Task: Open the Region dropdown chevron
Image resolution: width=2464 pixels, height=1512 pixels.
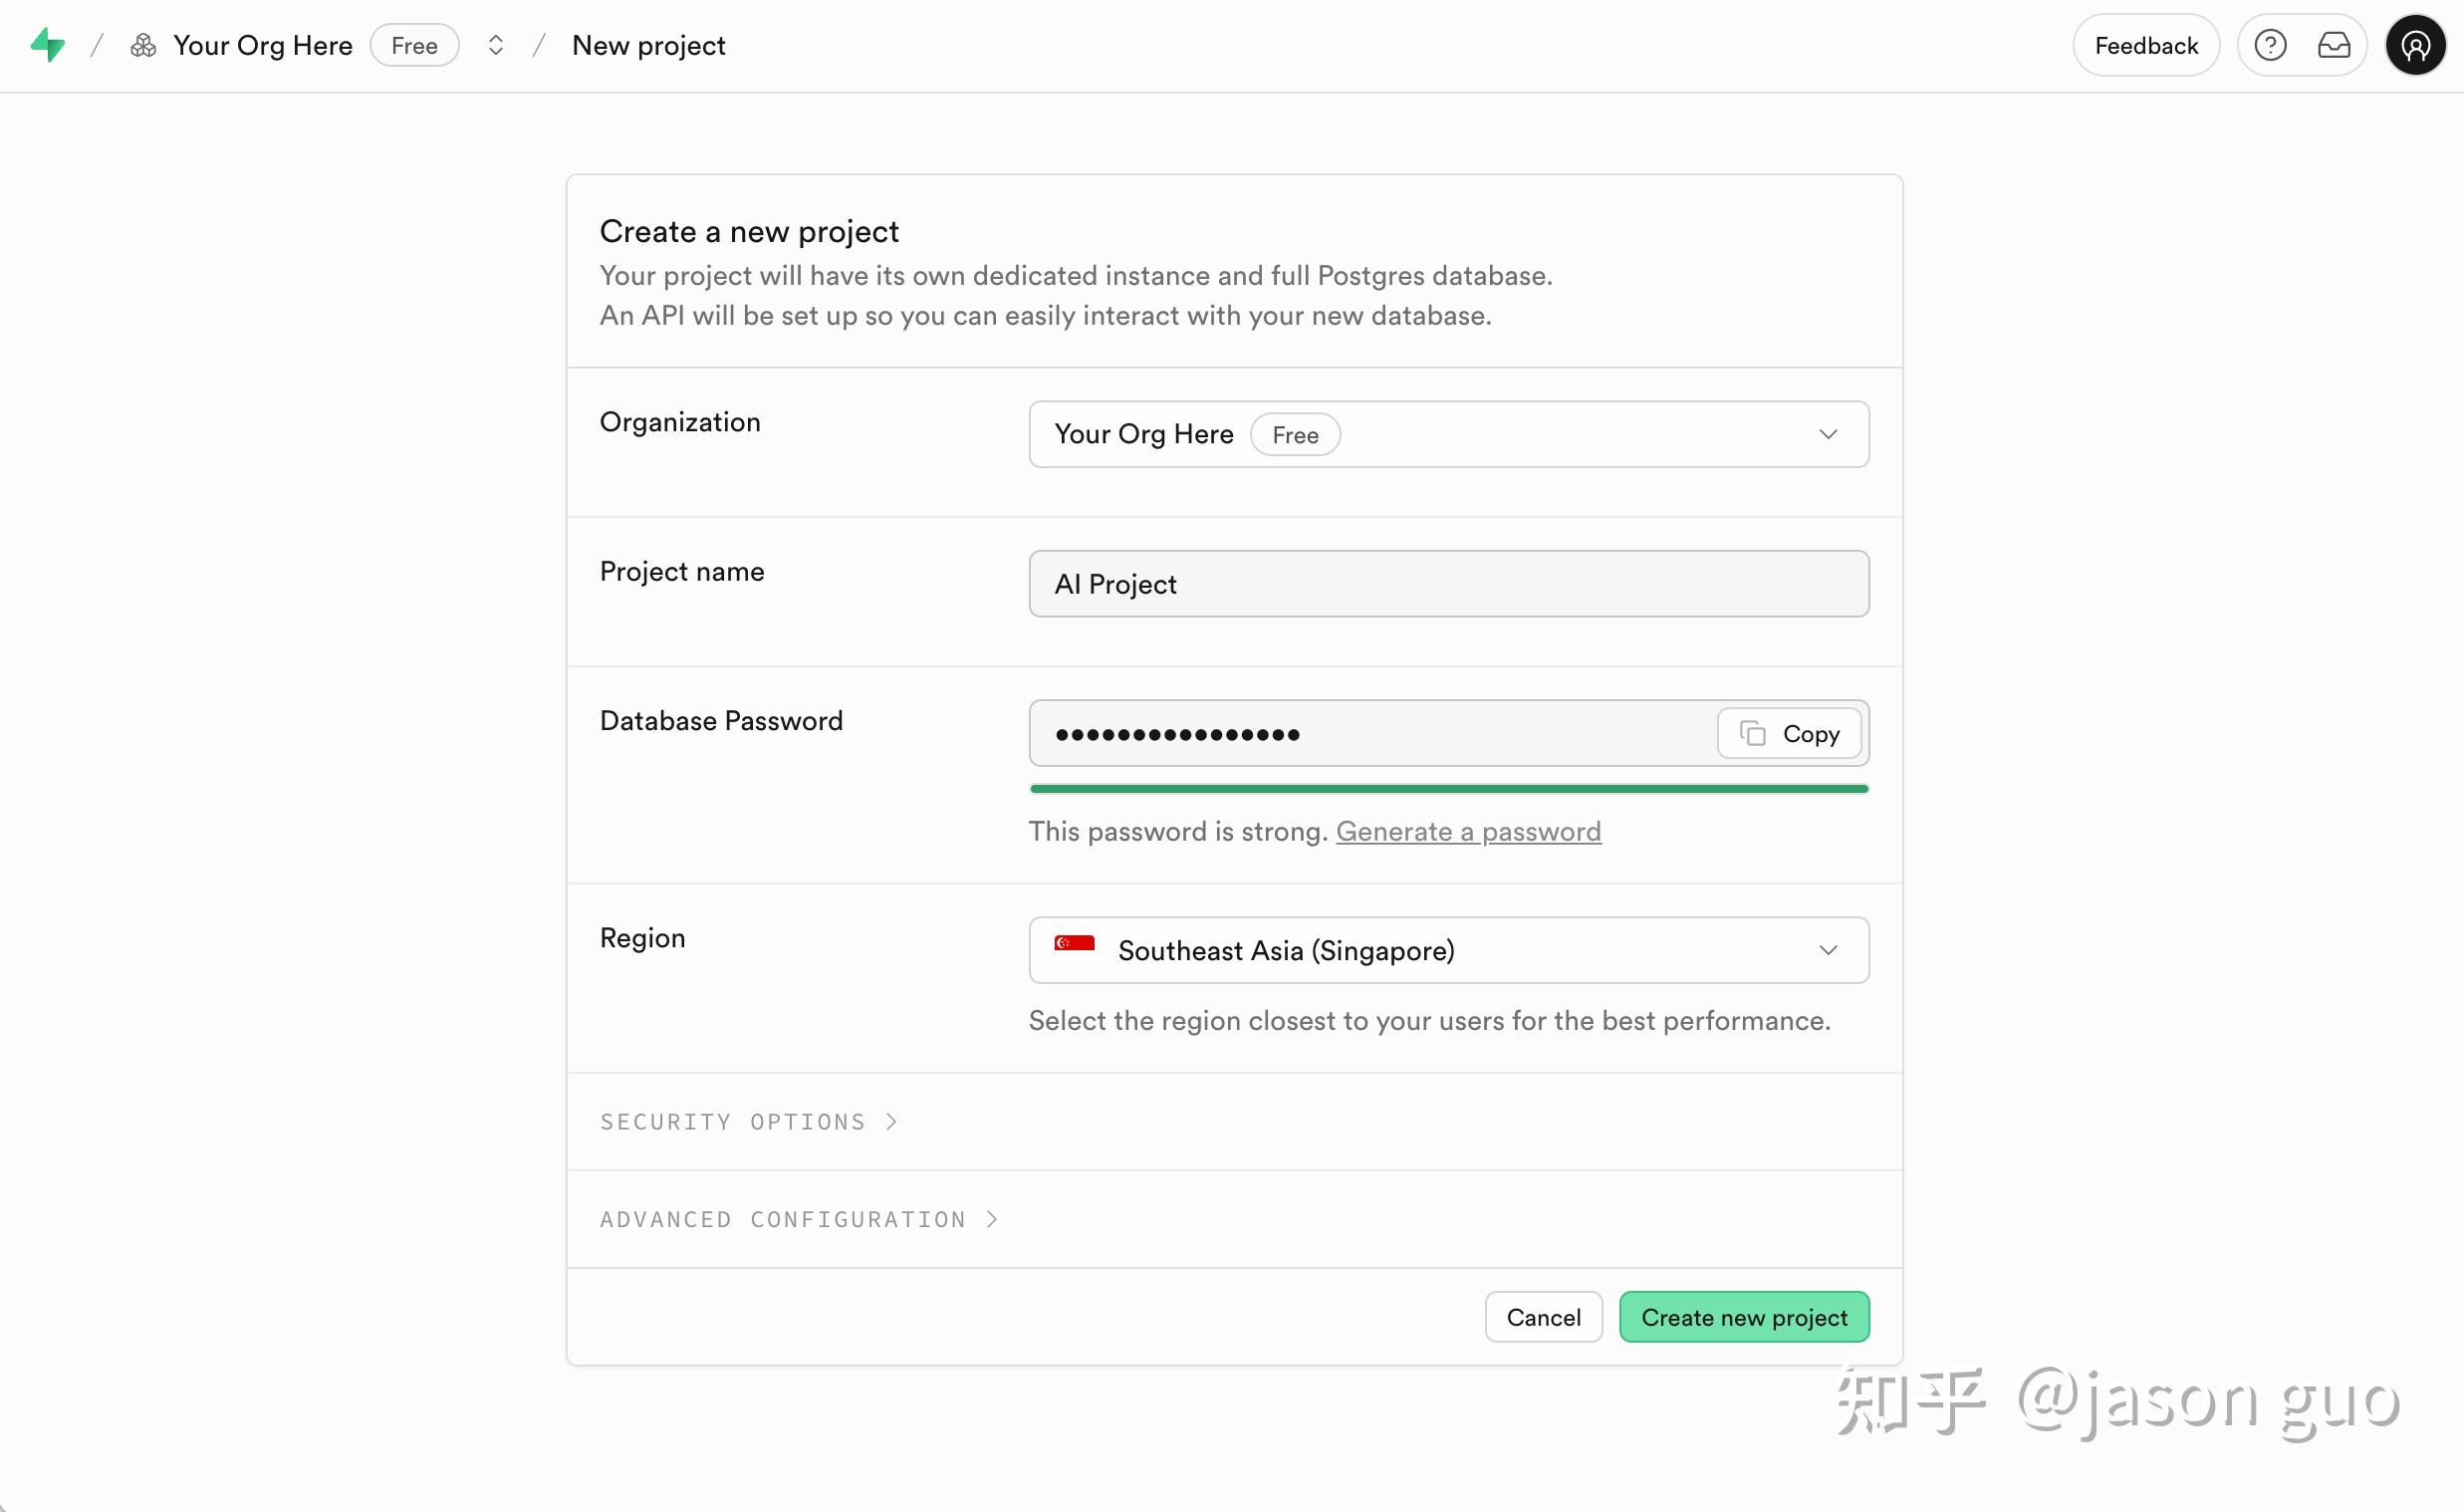Action: [1828, 950]
